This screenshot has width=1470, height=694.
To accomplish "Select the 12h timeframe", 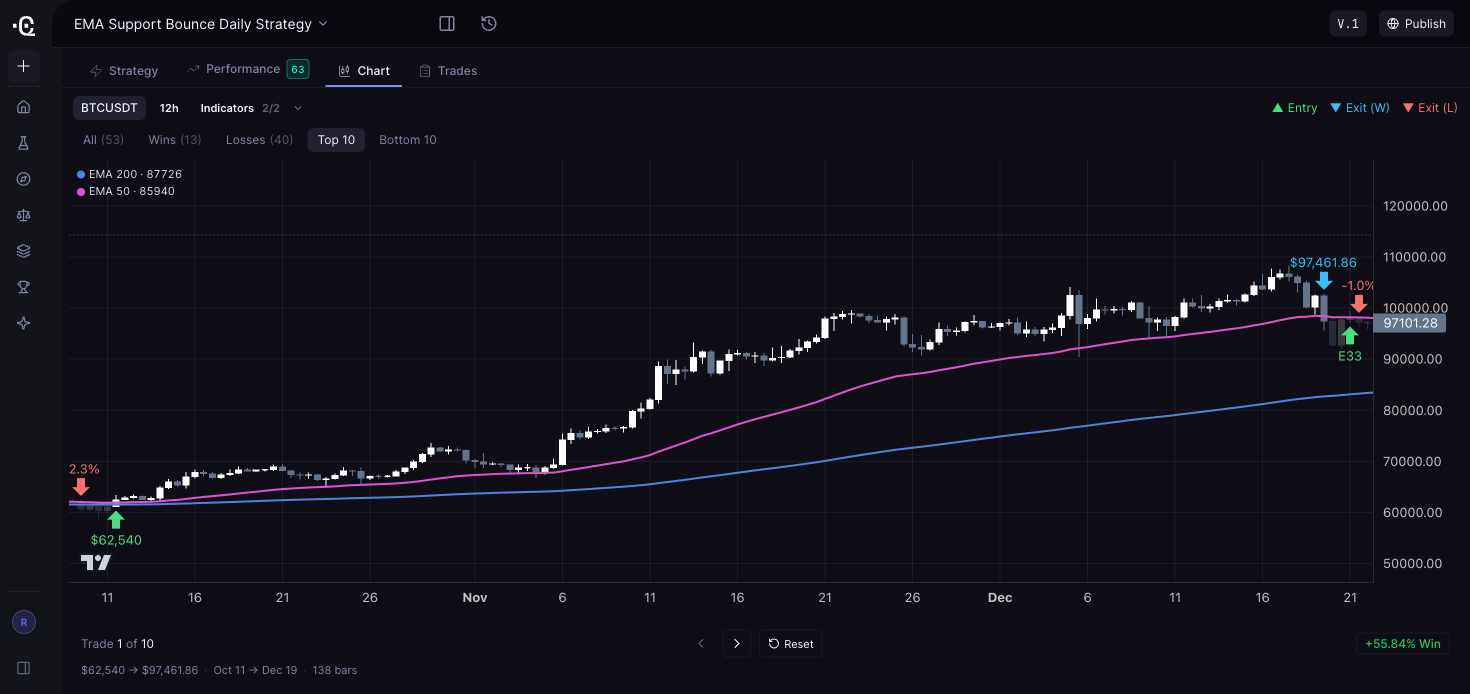I will [169, 108].
